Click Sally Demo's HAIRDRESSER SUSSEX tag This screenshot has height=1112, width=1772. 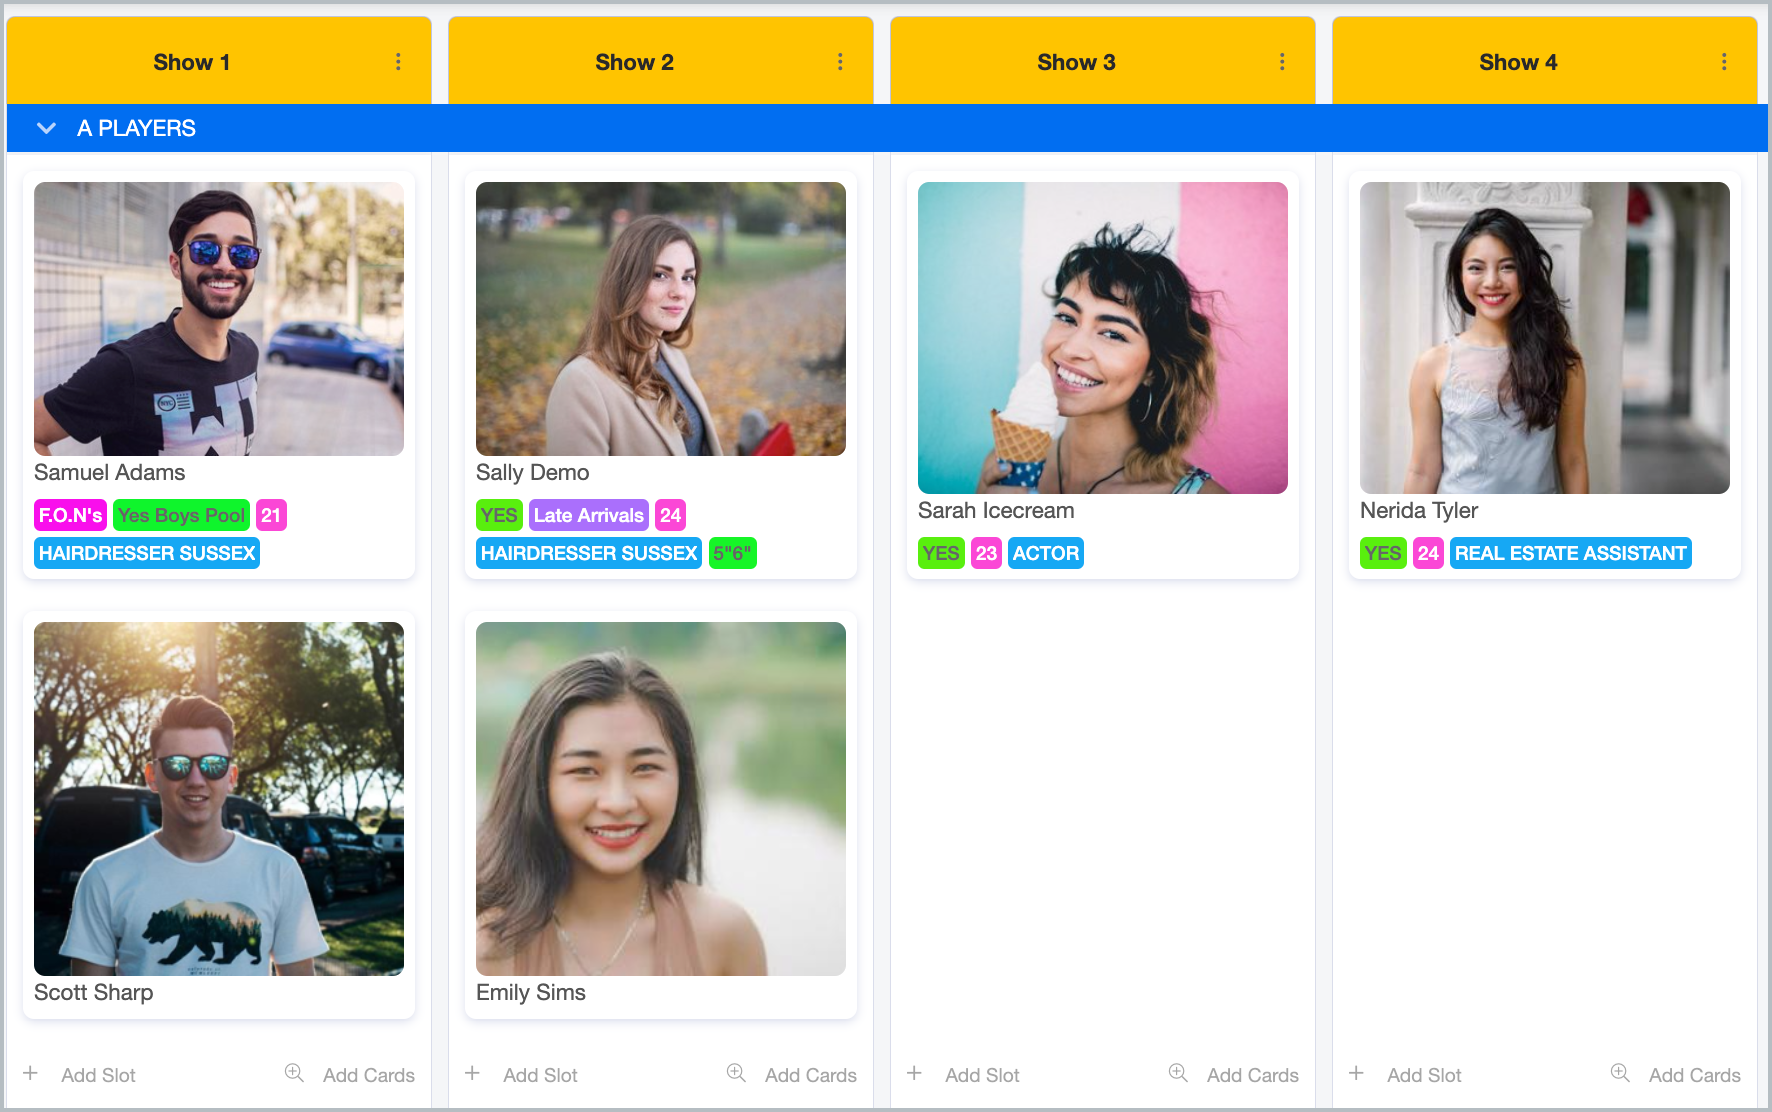(x=589, y=553)
